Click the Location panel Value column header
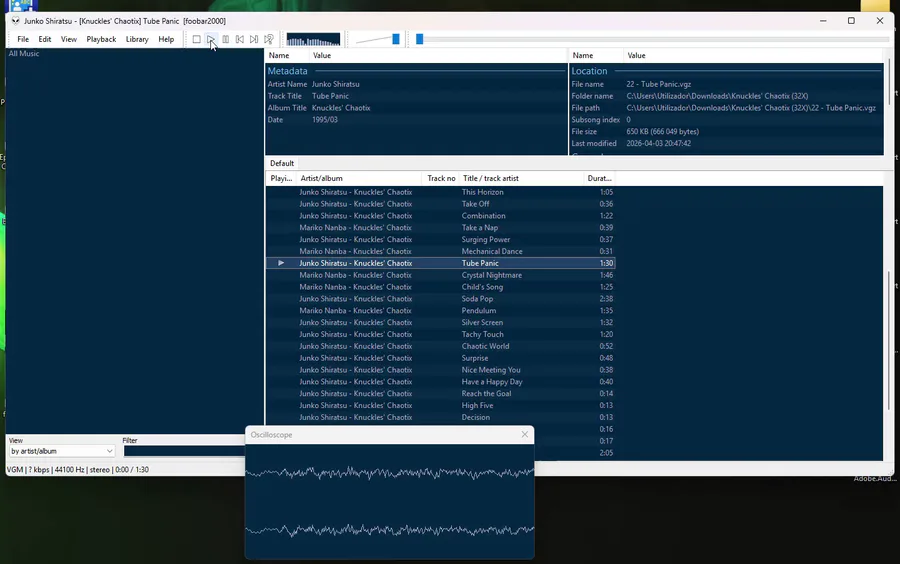 point(753,56)
